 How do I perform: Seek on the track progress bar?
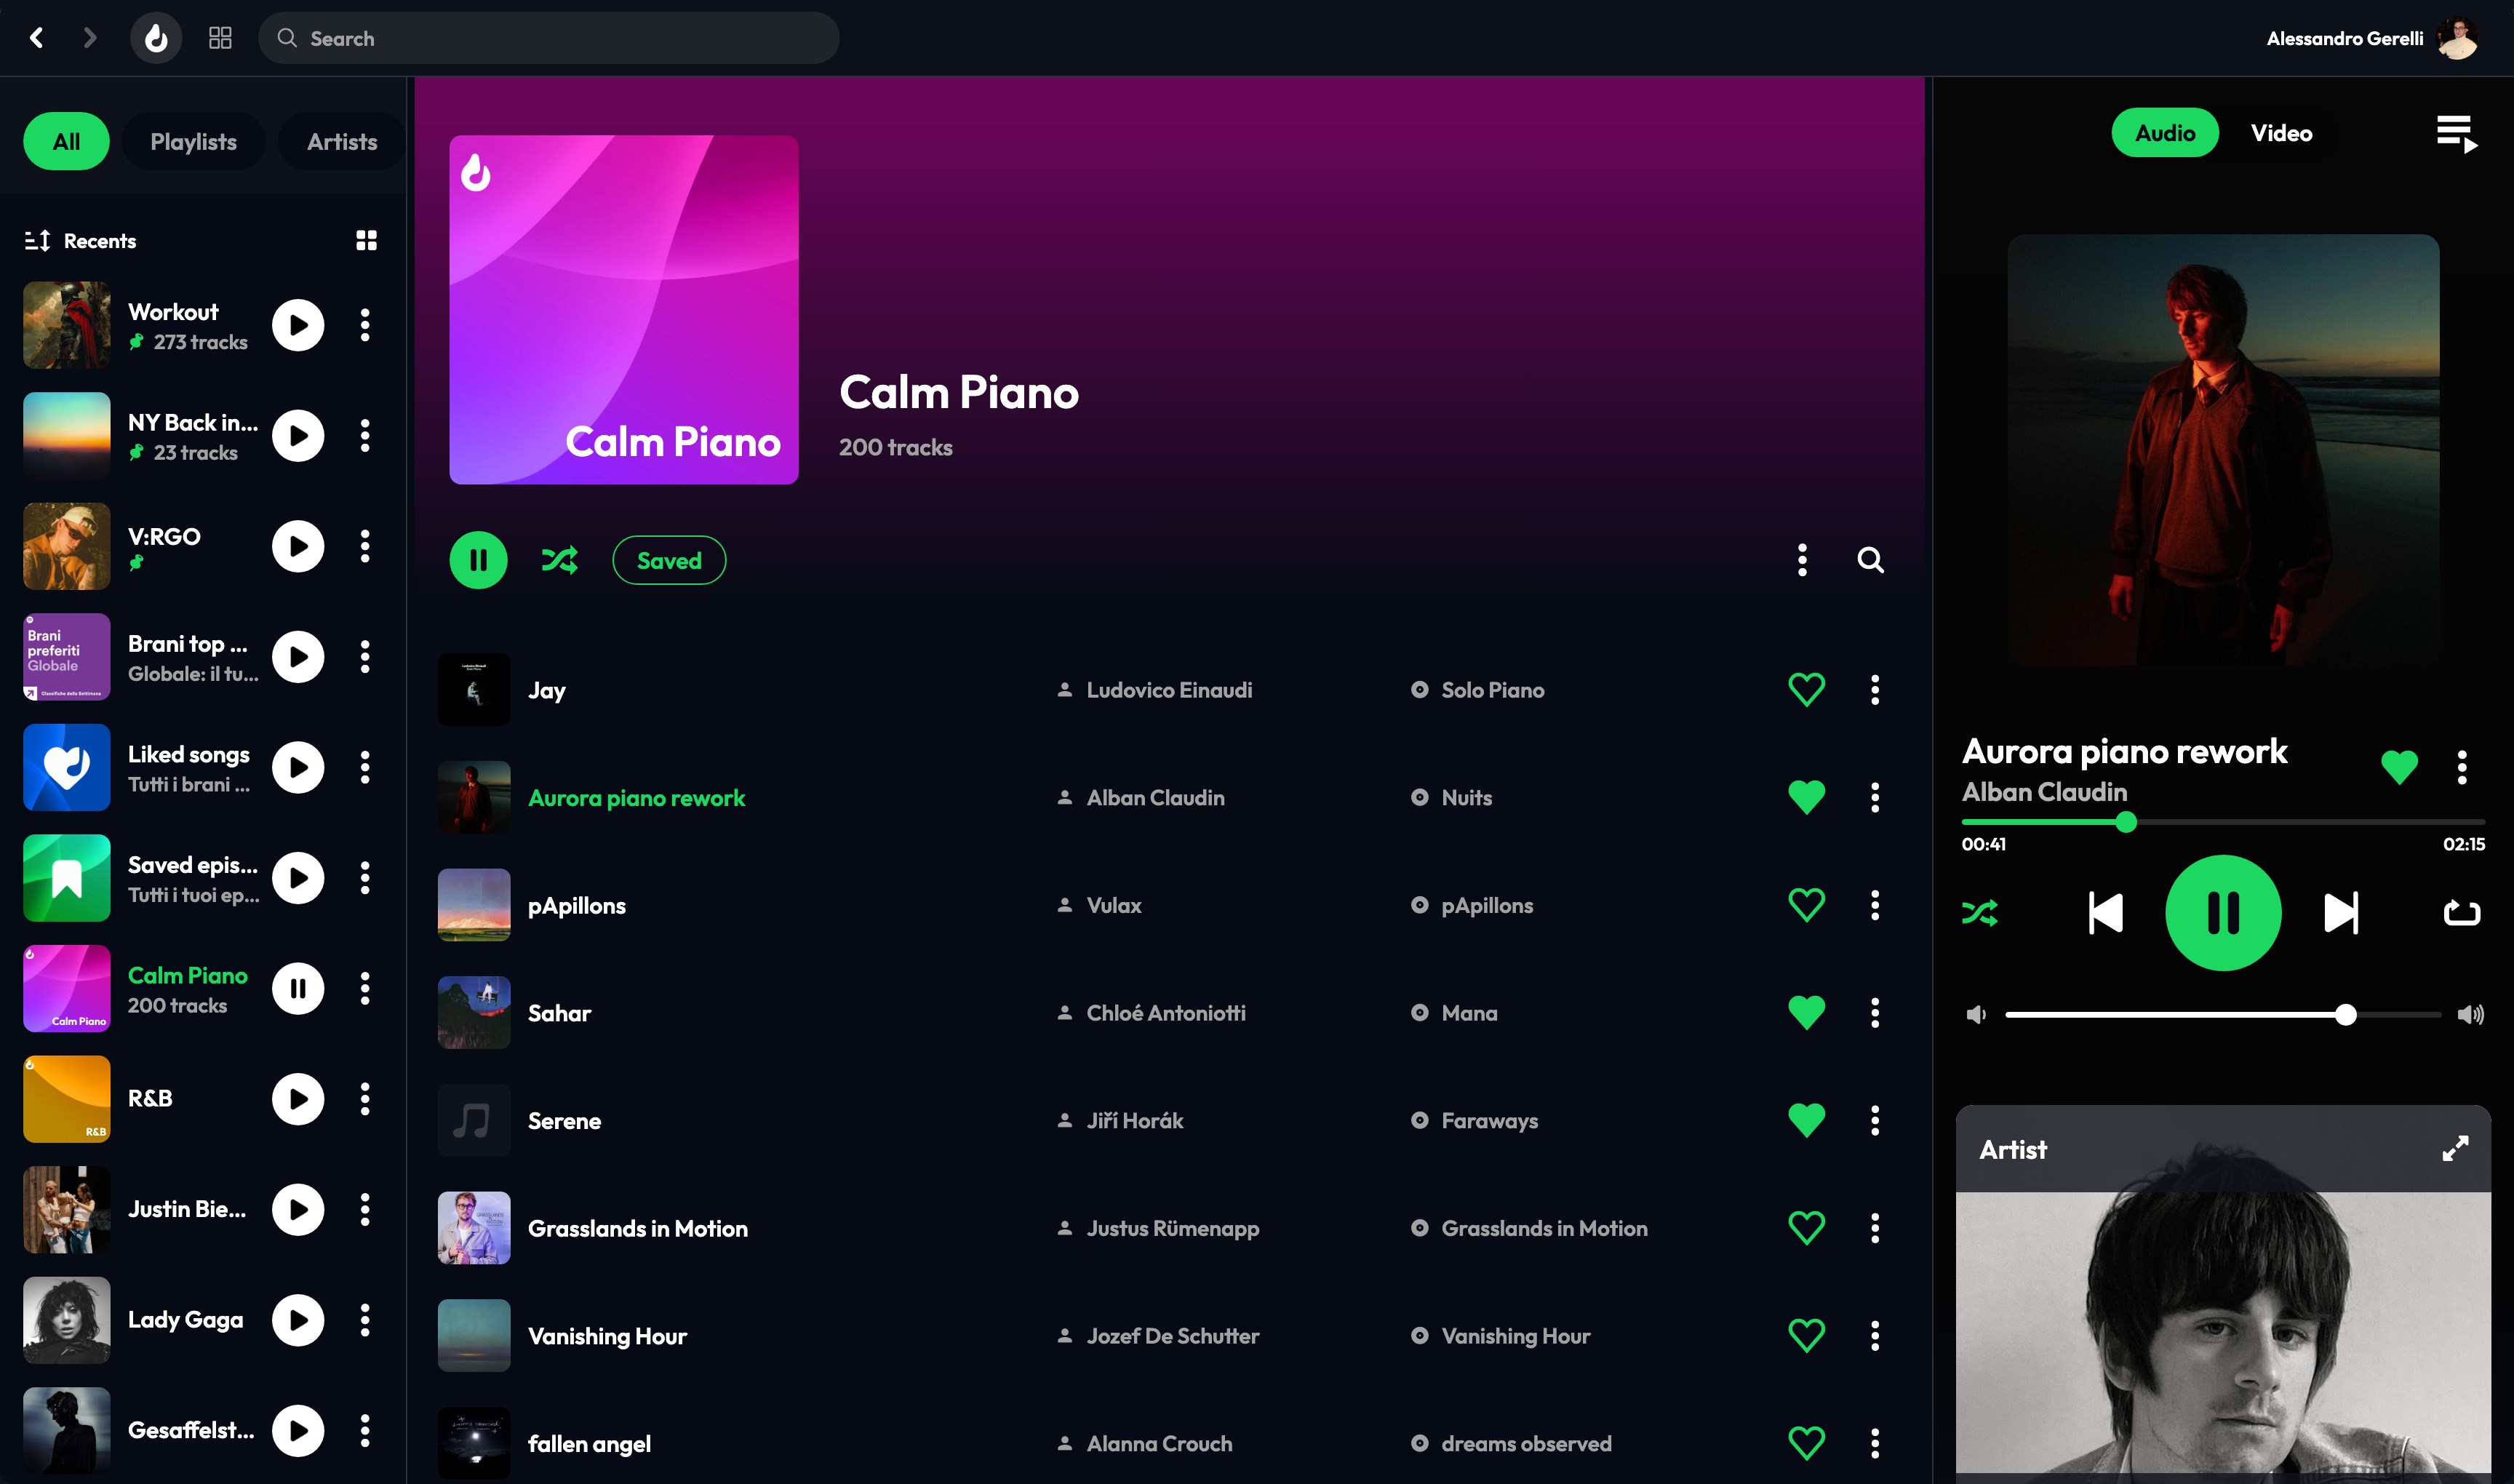click(x=2223, y=822)
